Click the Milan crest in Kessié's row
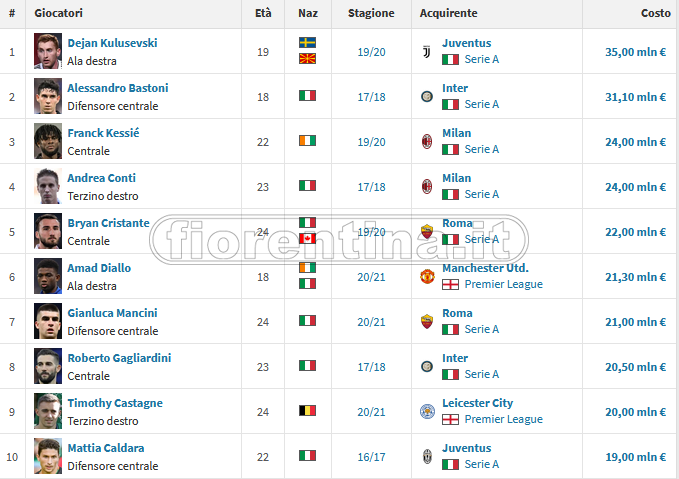This screenshot has width=679, height=479. pyautogui.click(x=427, y=141)
